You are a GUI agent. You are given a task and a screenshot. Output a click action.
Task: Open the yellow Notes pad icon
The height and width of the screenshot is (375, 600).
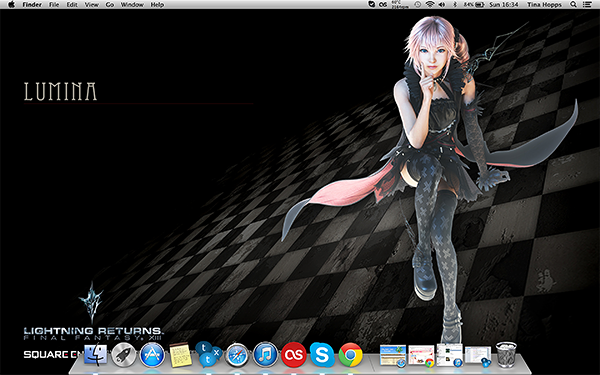(180, 355)
